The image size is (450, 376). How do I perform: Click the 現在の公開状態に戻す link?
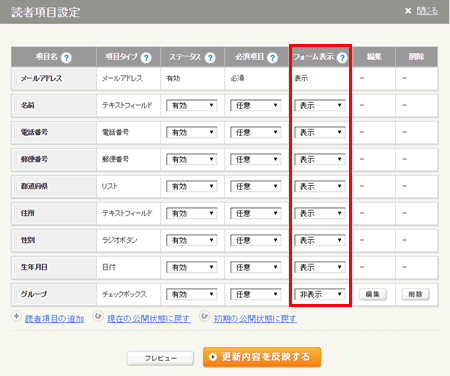[x=149, y=319]
